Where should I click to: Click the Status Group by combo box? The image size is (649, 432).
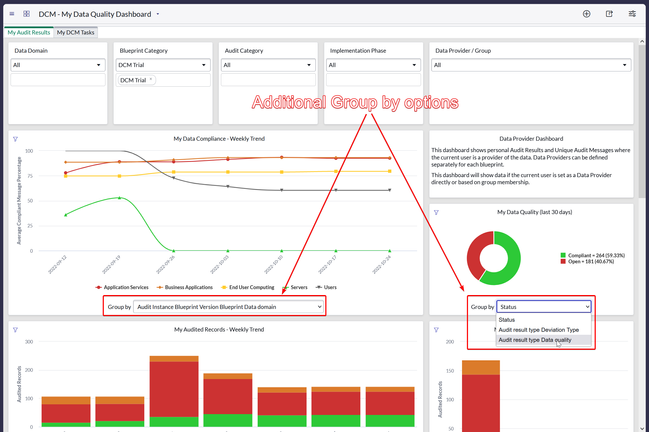pyautogui.click(x=543, y=307)
